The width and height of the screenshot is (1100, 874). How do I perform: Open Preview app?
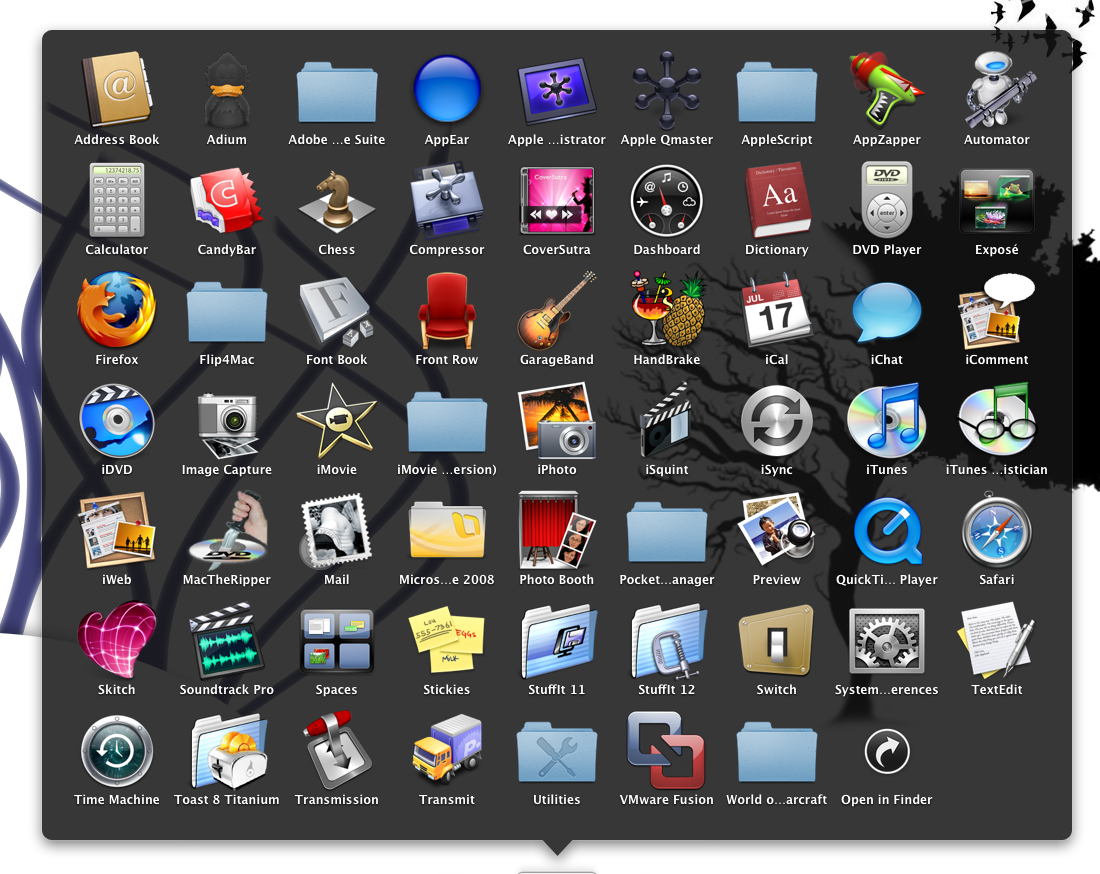(x=777, y=530)
